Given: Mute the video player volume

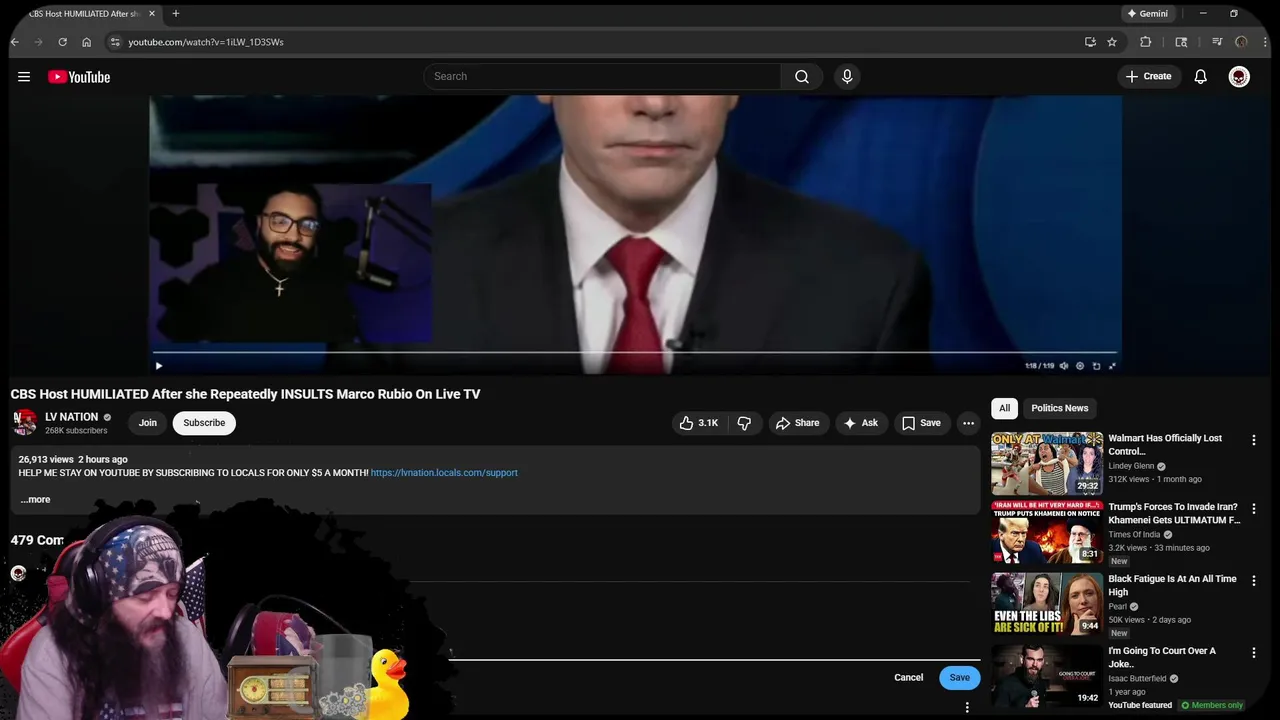Looking at the screenshot, I should coord(1064,366).
